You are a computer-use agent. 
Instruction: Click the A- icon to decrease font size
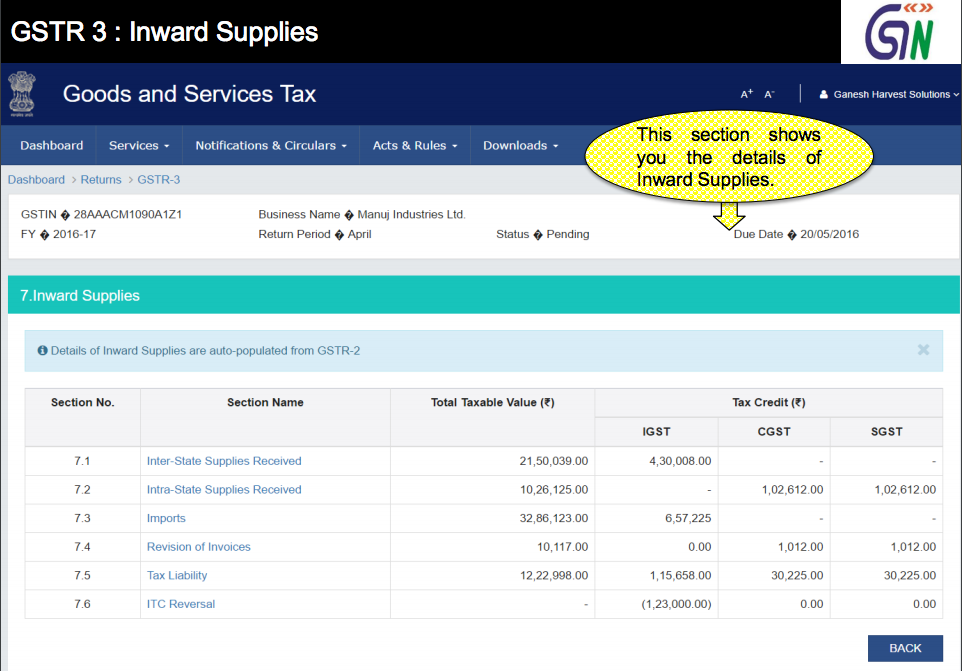point(768,93)
